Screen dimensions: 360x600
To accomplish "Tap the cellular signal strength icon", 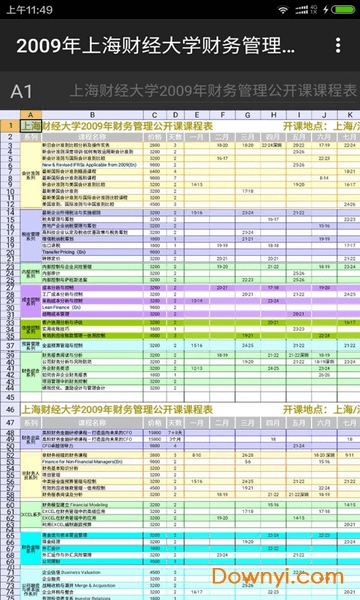I will tap(301, 10).
